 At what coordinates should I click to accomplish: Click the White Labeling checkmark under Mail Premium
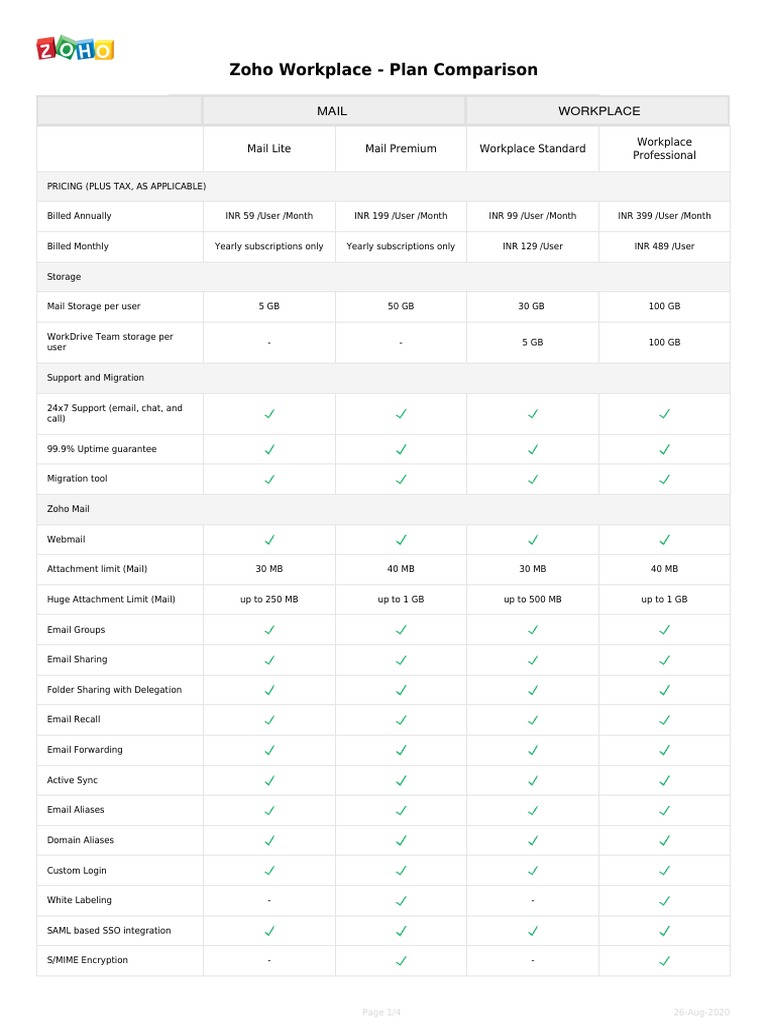401,901
